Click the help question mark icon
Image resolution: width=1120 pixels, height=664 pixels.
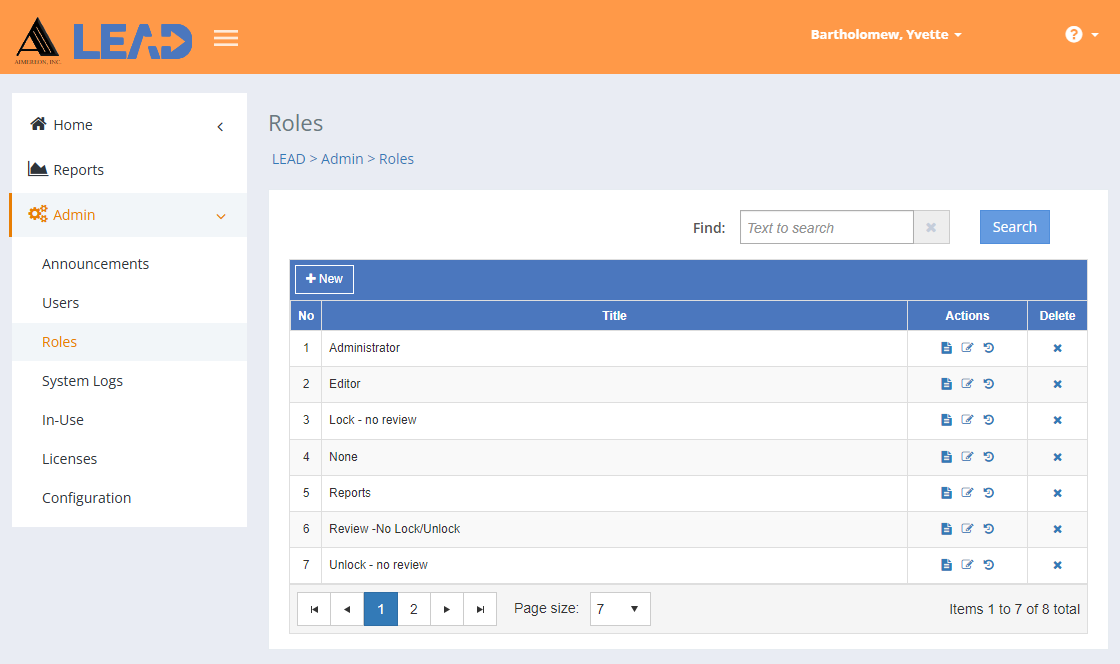click(x=1074, y=34)
